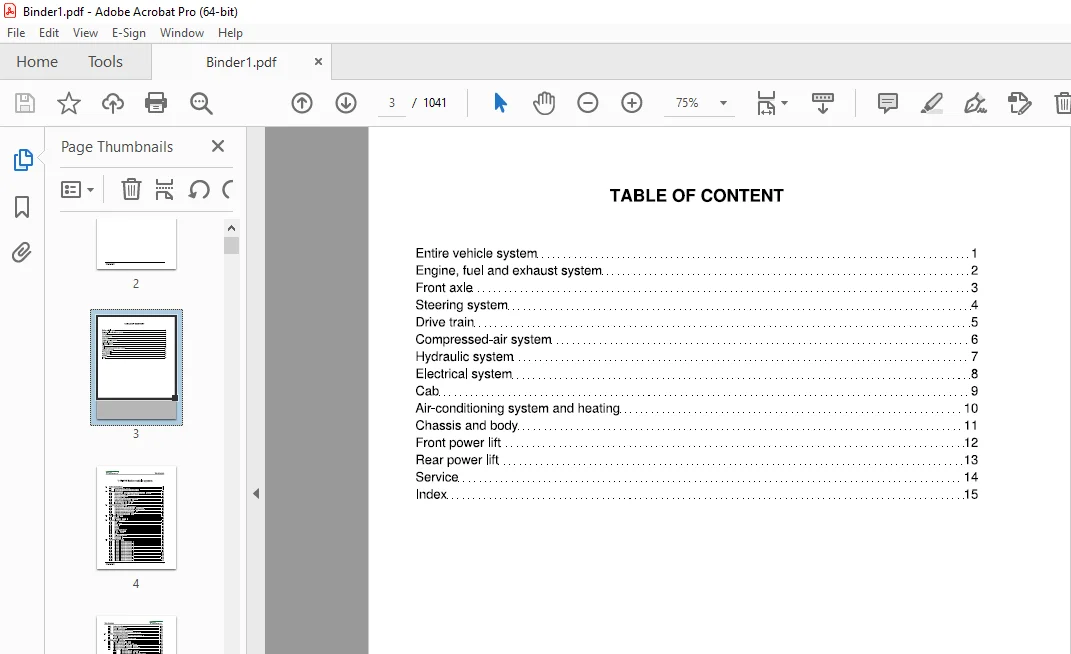
Task: Open Page Thumbnails pane icon
Action: coord(23,160)
